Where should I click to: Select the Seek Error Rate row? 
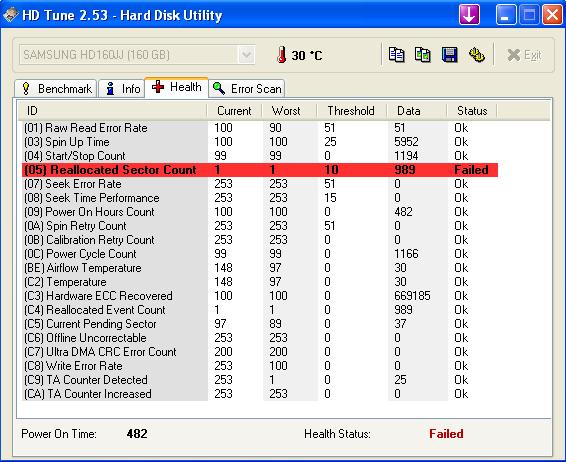pos(260,184)
